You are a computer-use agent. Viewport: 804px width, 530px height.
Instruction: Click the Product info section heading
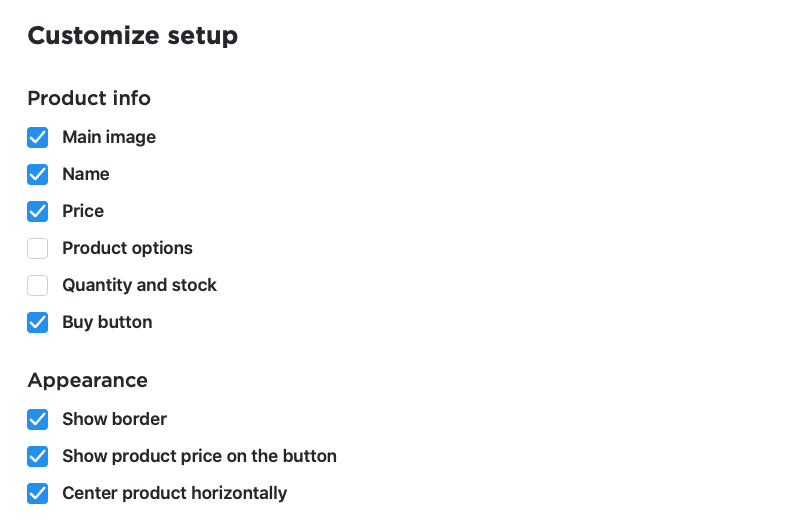click(89, 98)
